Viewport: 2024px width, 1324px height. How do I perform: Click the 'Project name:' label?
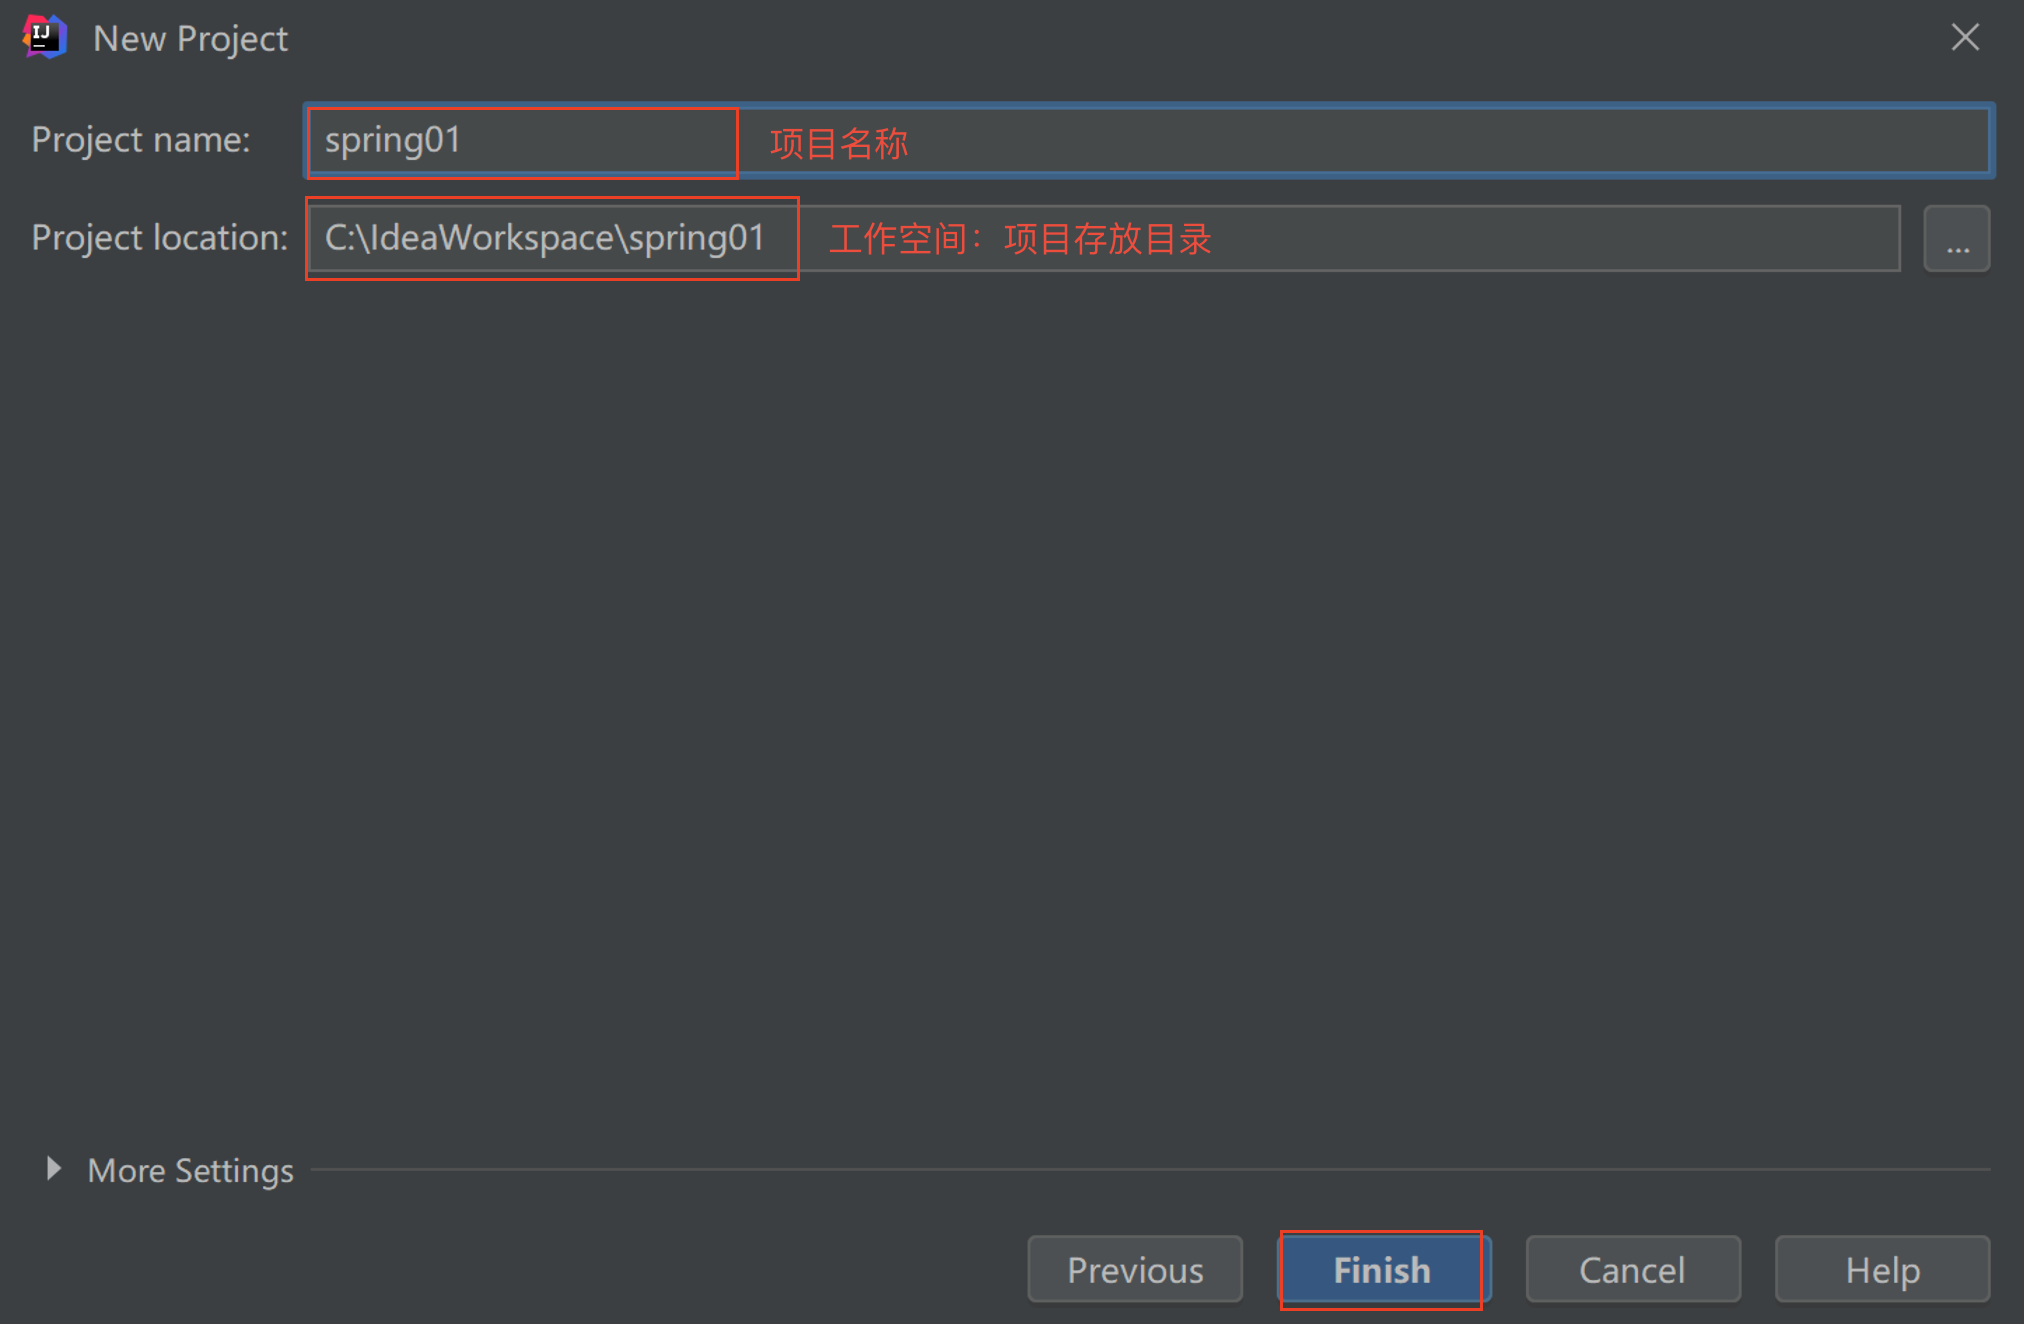(x=141, y=140)
